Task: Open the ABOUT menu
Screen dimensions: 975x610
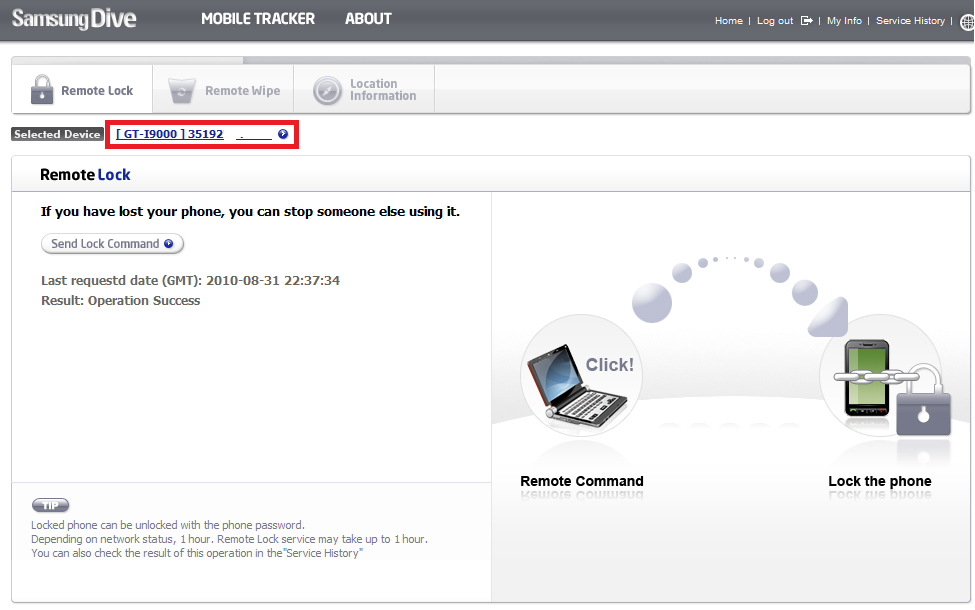Action: [368, 19]
